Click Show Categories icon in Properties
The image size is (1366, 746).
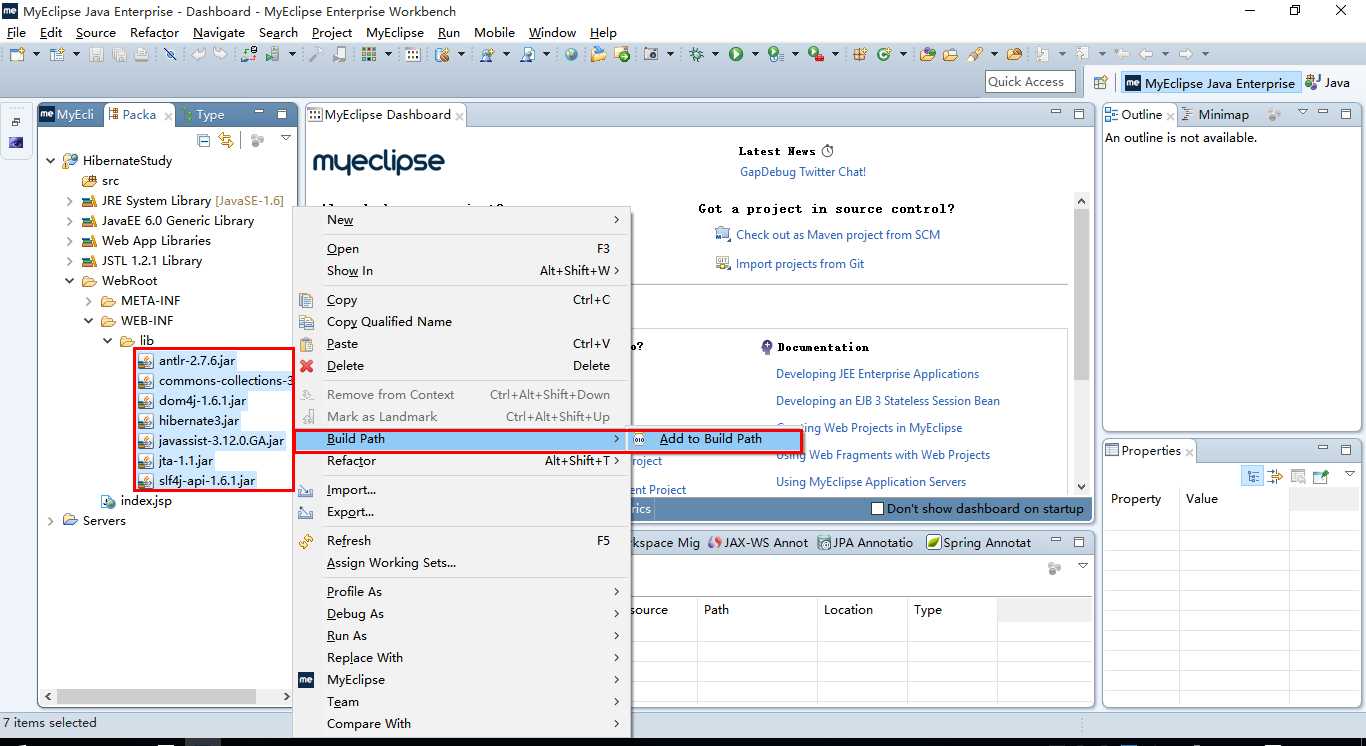pos(1253,476)
